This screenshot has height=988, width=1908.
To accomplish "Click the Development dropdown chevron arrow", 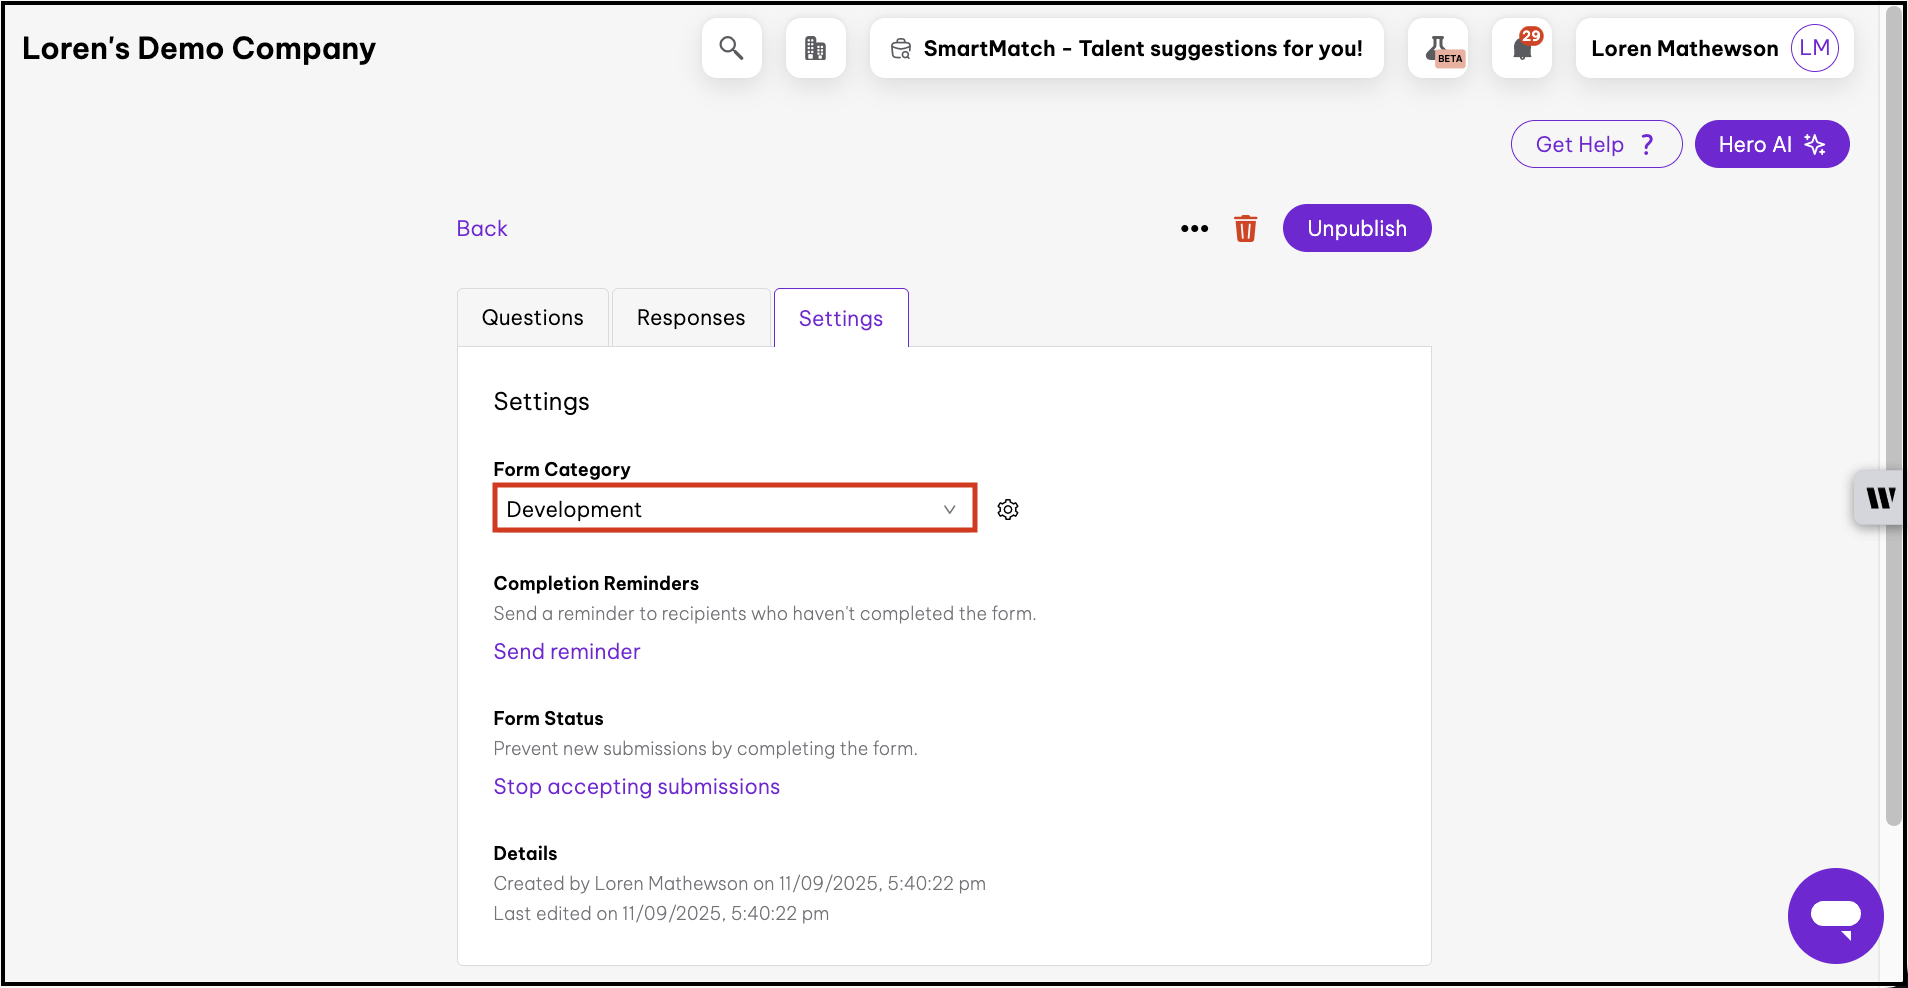I will [x=949, y=510].
